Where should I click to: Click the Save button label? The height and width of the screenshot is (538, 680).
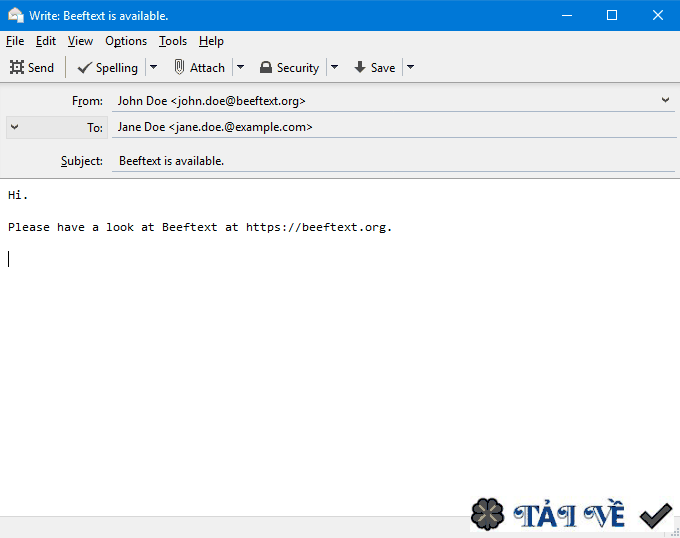click(x=383, y=68)
